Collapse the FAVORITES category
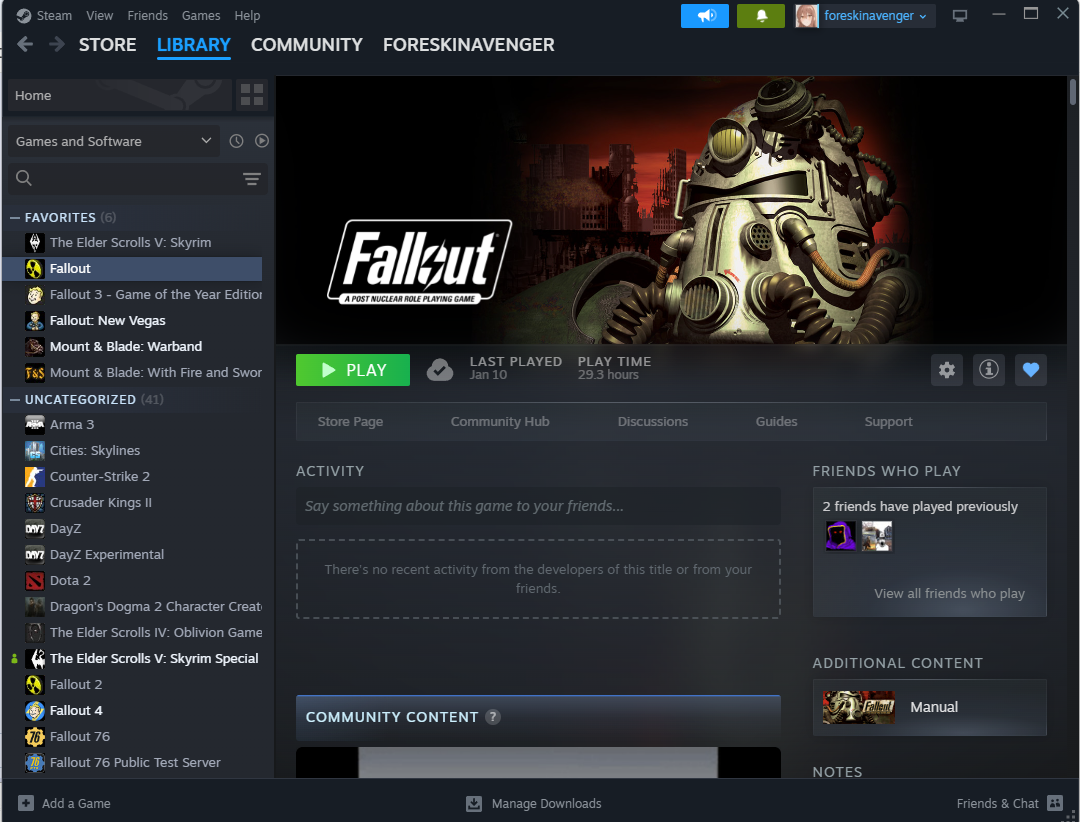This screenshot has width=1080, height=822. (14, 218)
